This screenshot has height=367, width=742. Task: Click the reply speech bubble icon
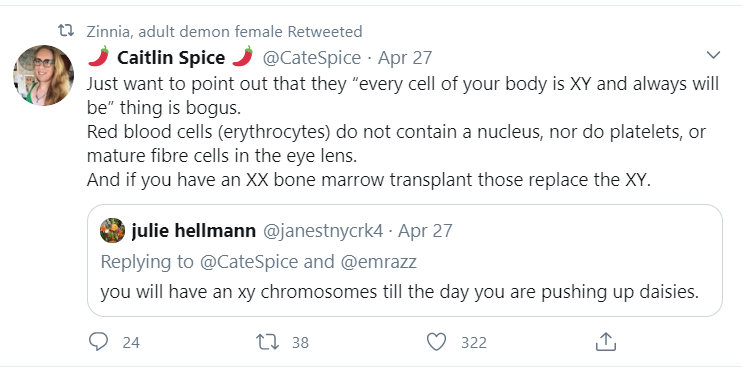pyautogui.click(x=98, y=341)
